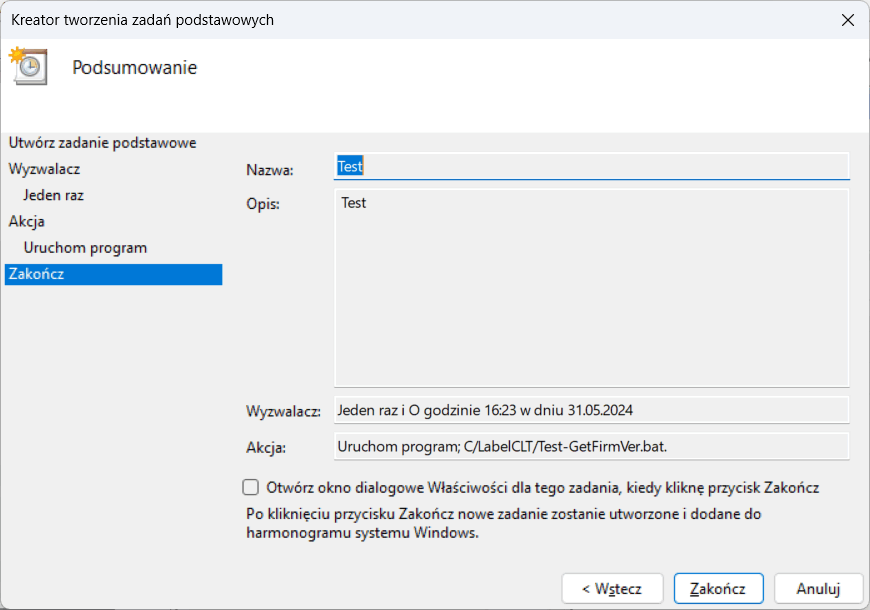Screen dimensions: 870x610
Task: Enable opening the Właściwości dialog on finish
Action: (251, 488)
